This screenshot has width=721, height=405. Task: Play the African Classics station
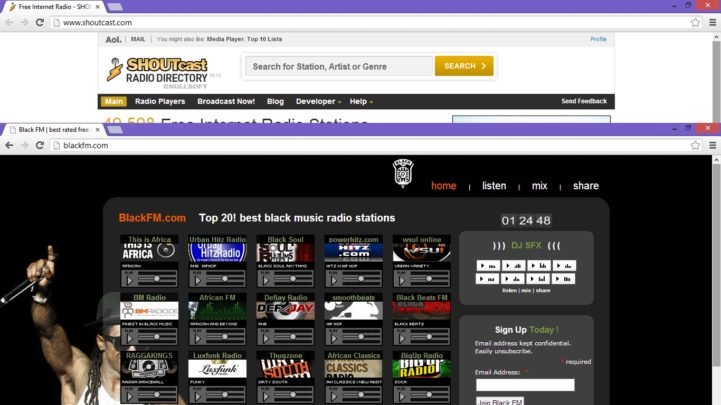tap(334, 396)
